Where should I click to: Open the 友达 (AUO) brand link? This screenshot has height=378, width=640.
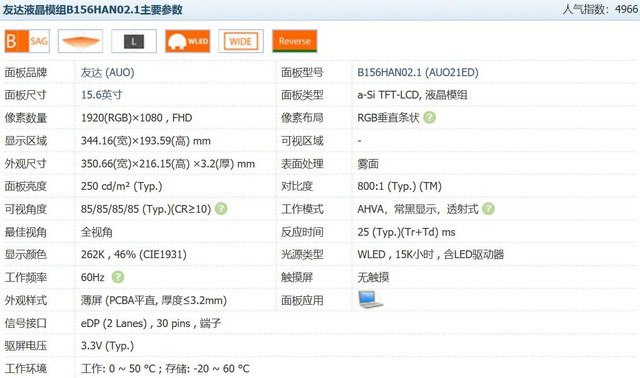click(107, 73)
